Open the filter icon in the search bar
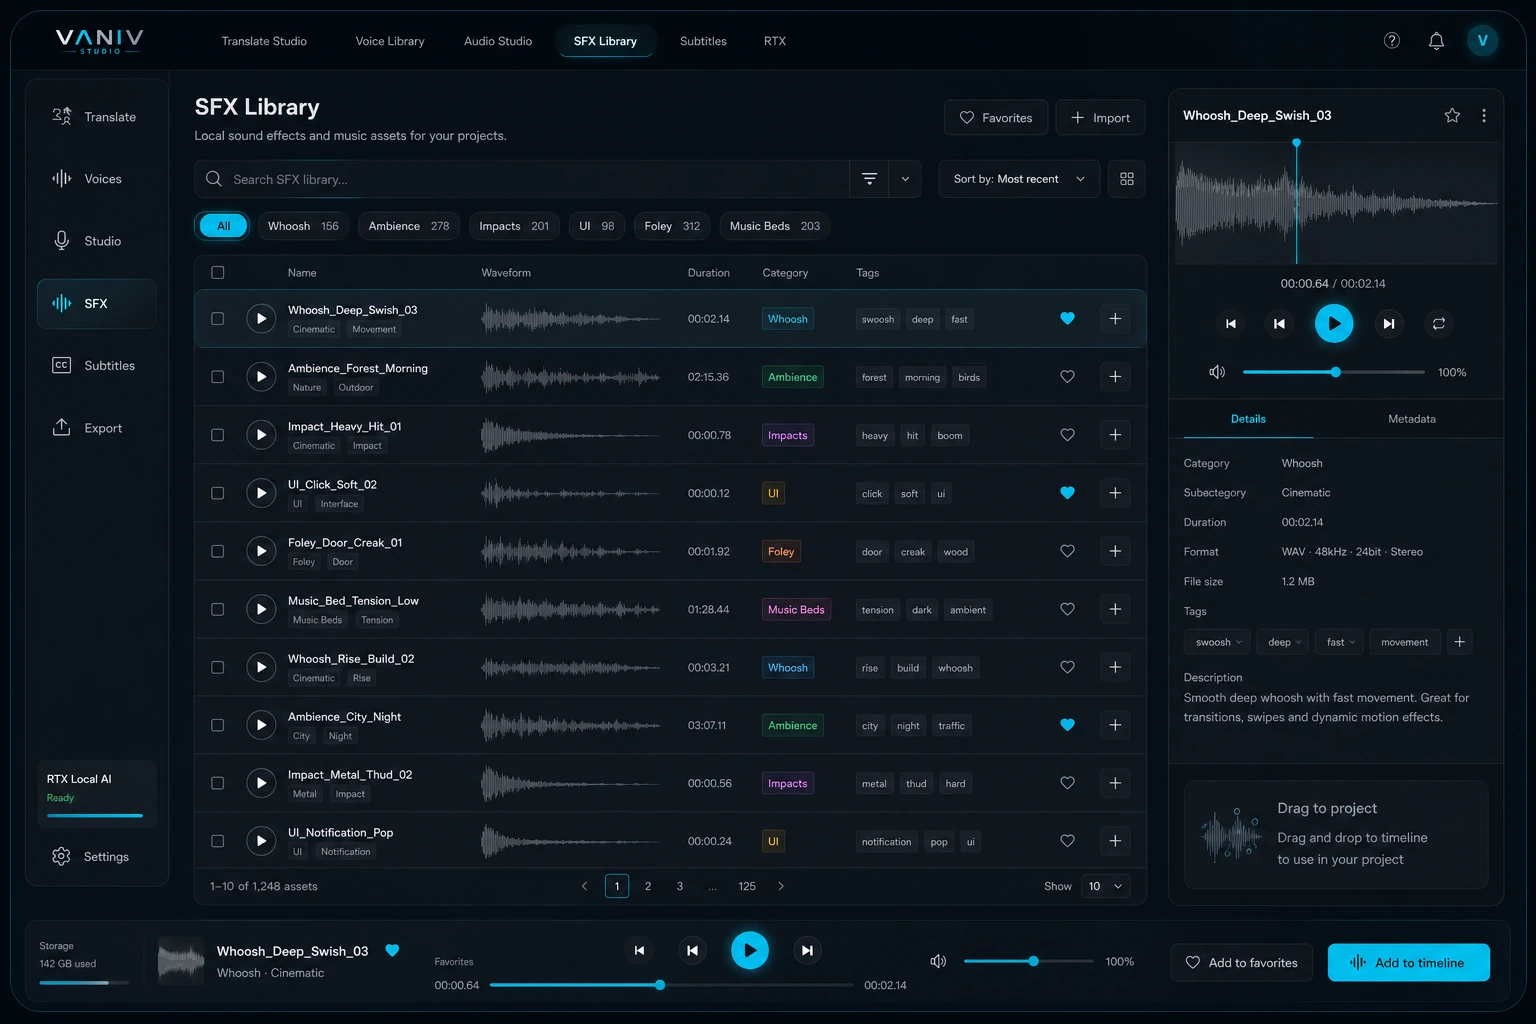Viewport: 1536px width, 1024px height. pos(869,178)
